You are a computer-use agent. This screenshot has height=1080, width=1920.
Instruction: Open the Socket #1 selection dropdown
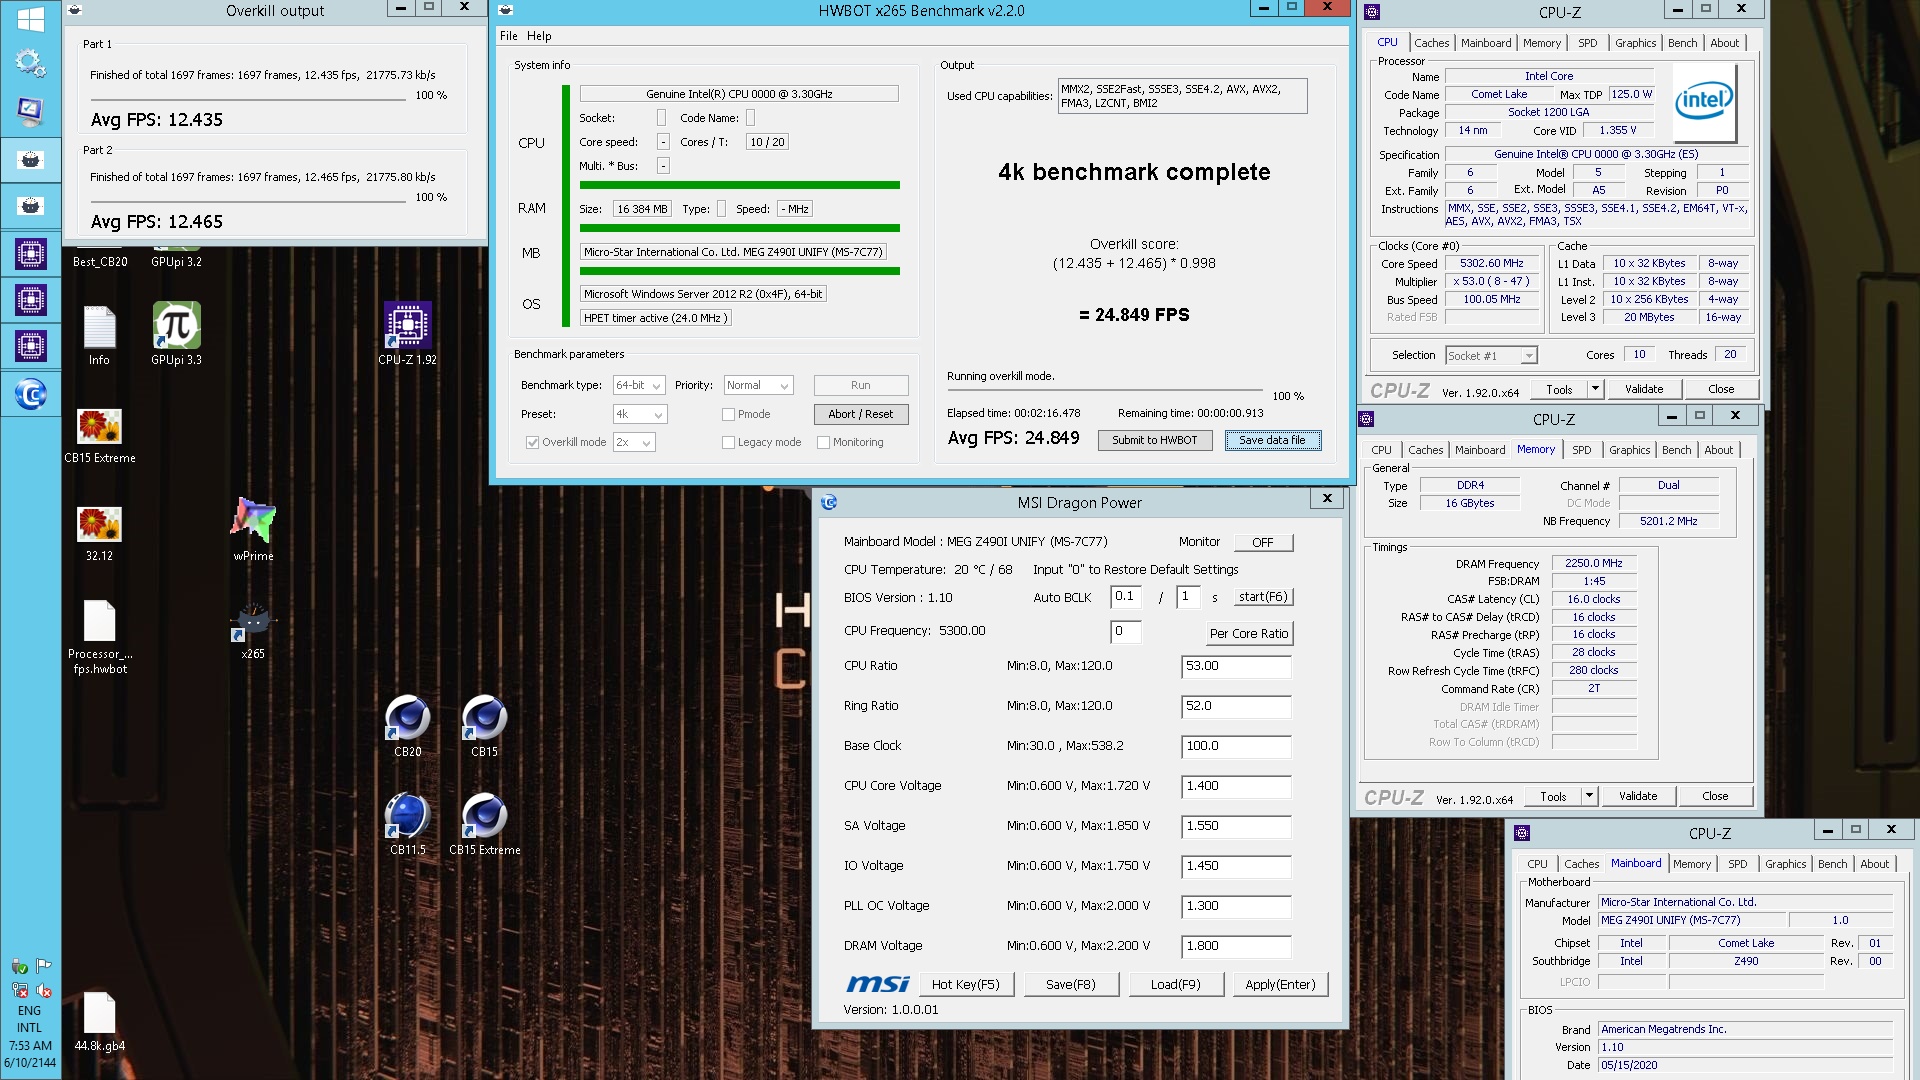coord(1491,355)
